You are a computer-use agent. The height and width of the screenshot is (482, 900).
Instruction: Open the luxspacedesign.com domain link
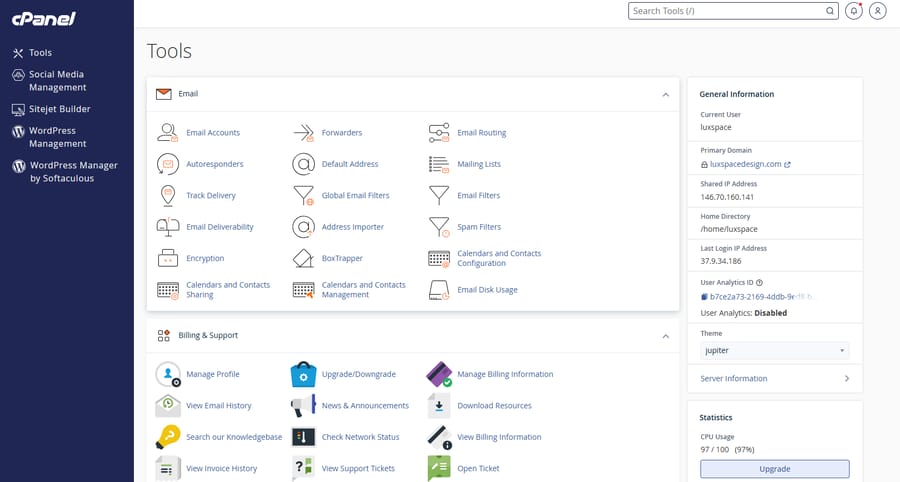point(746,164)
